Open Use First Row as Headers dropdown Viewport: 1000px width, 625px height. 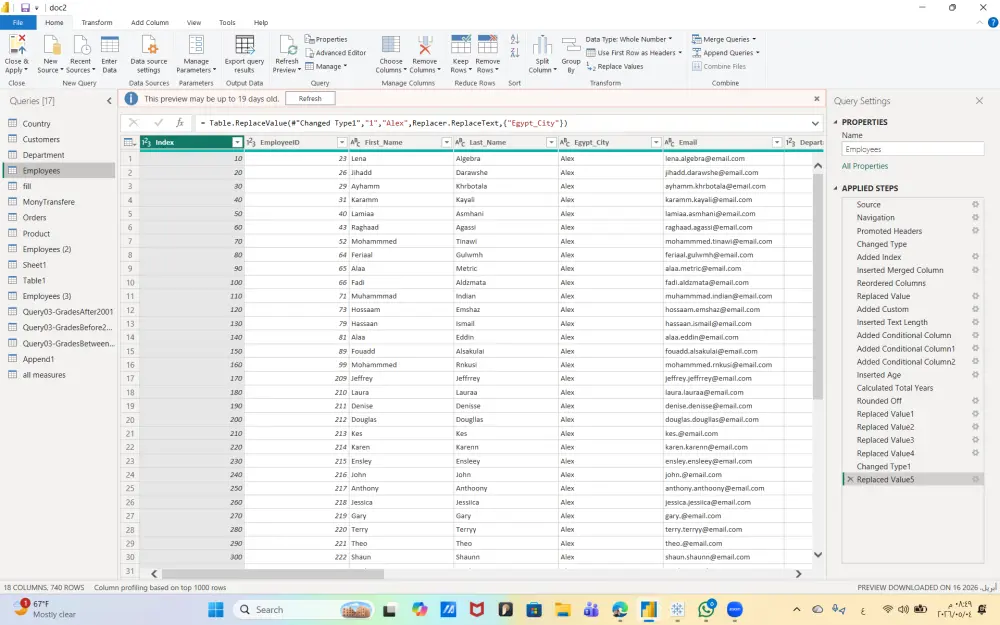click(634, 53)
